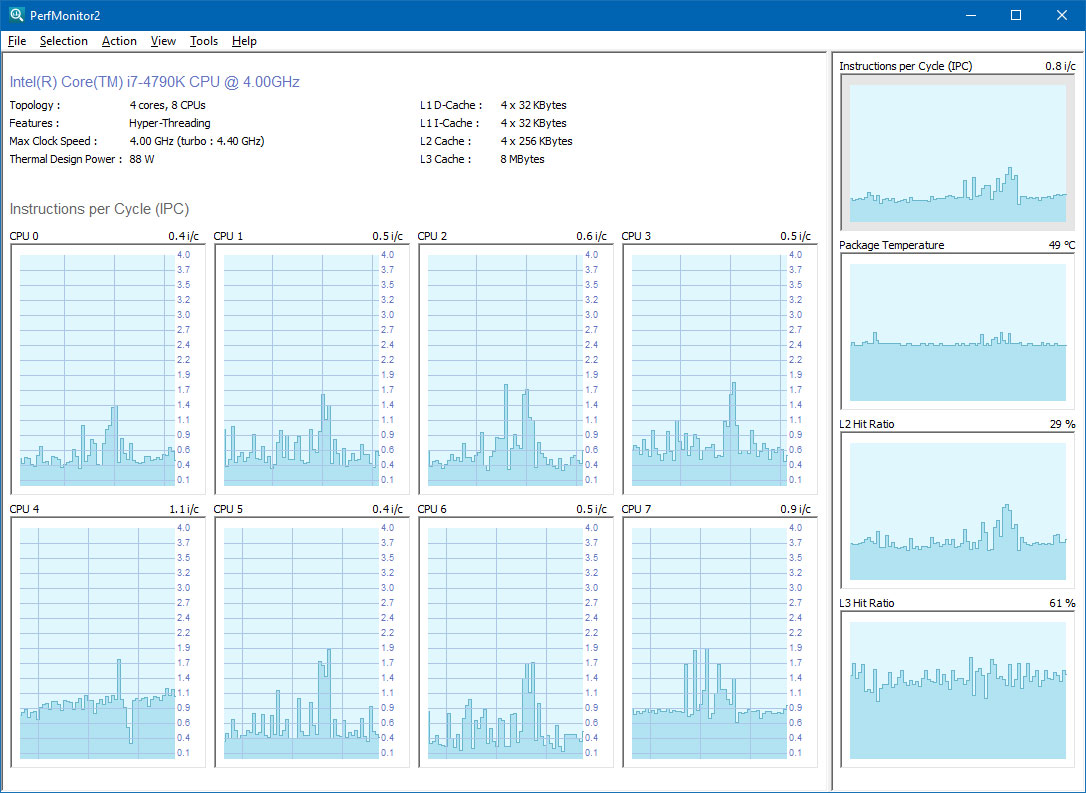Open the Action menu
The image size is (1086, 793).
click(119, 41)
